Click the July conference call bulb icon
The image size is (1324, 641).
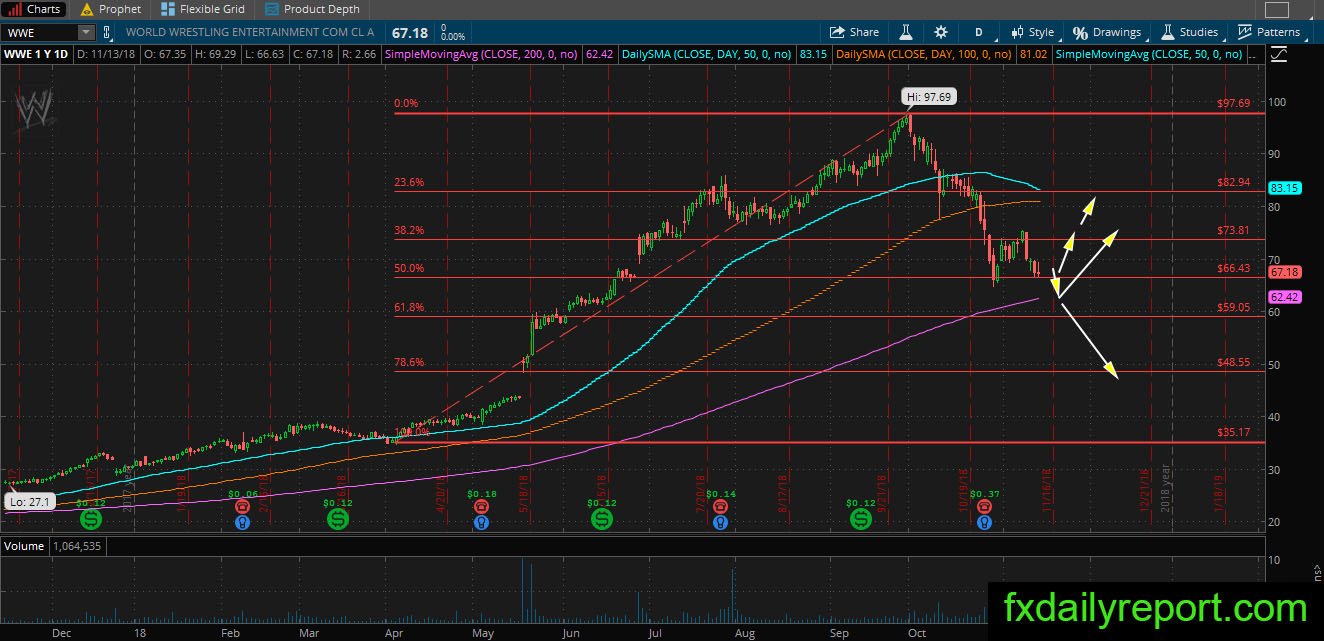point(720,522)
